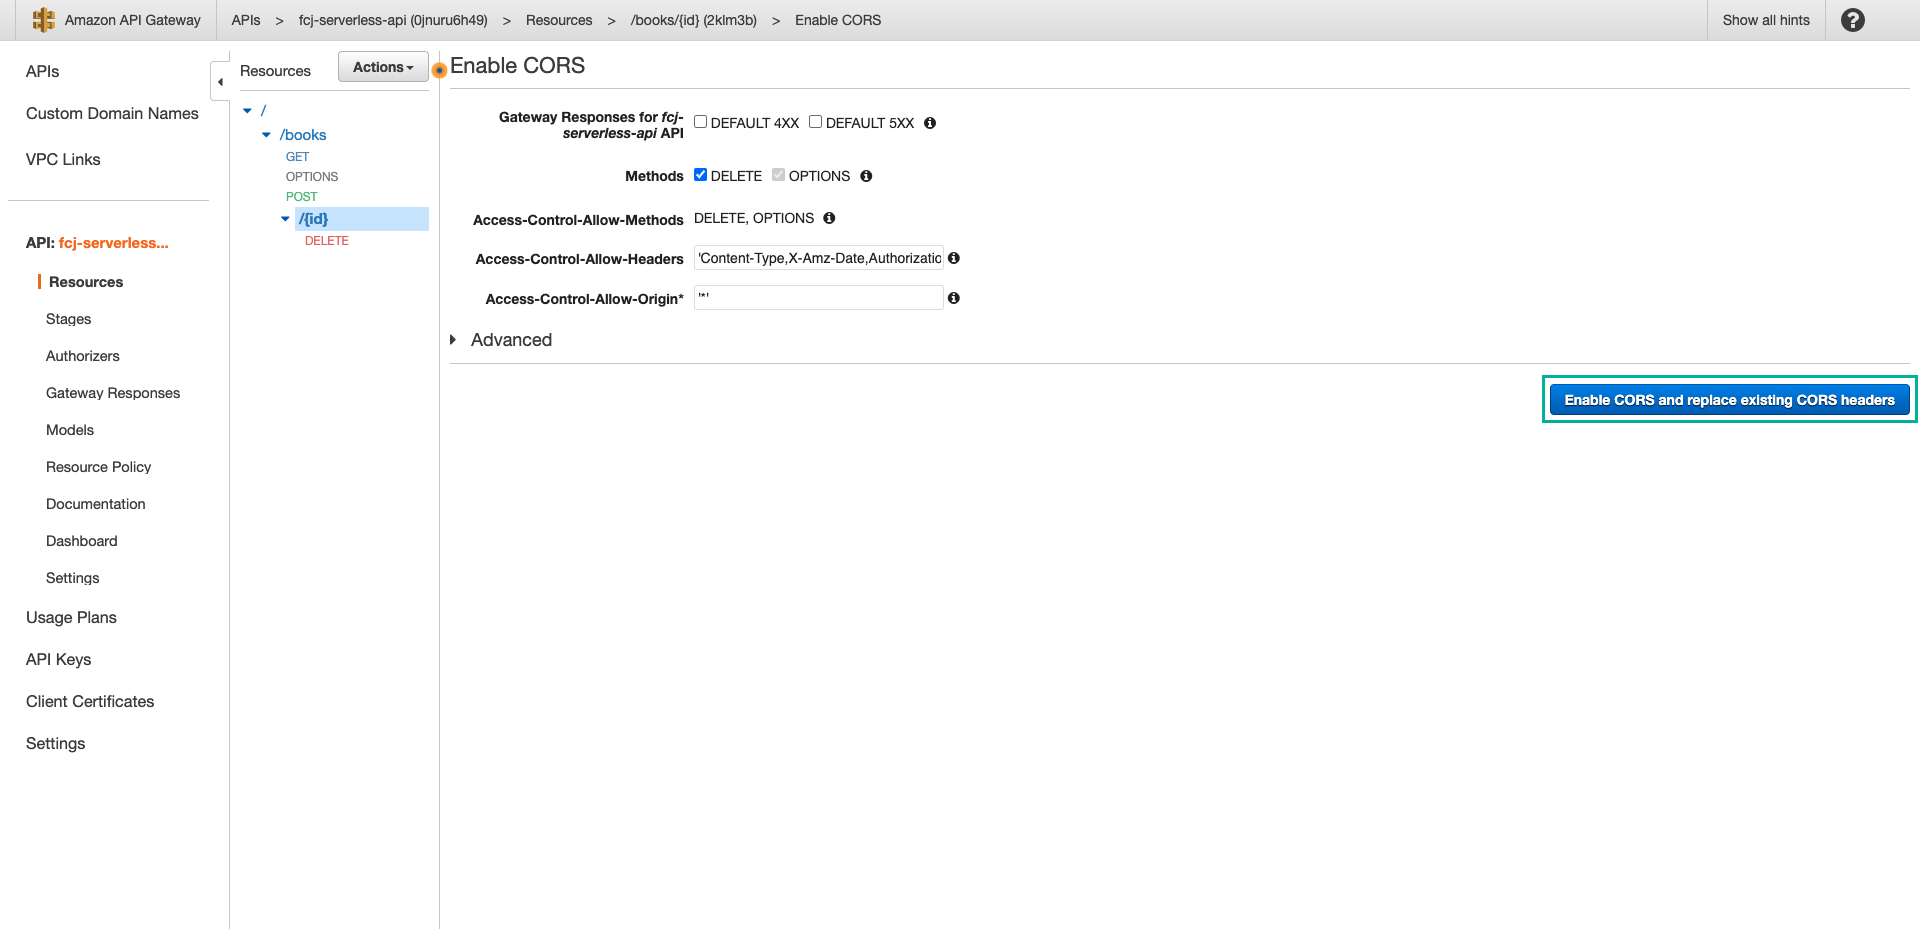1920x929 pixels.
Task: Click Show all hints
Action: pos(1766,20)
